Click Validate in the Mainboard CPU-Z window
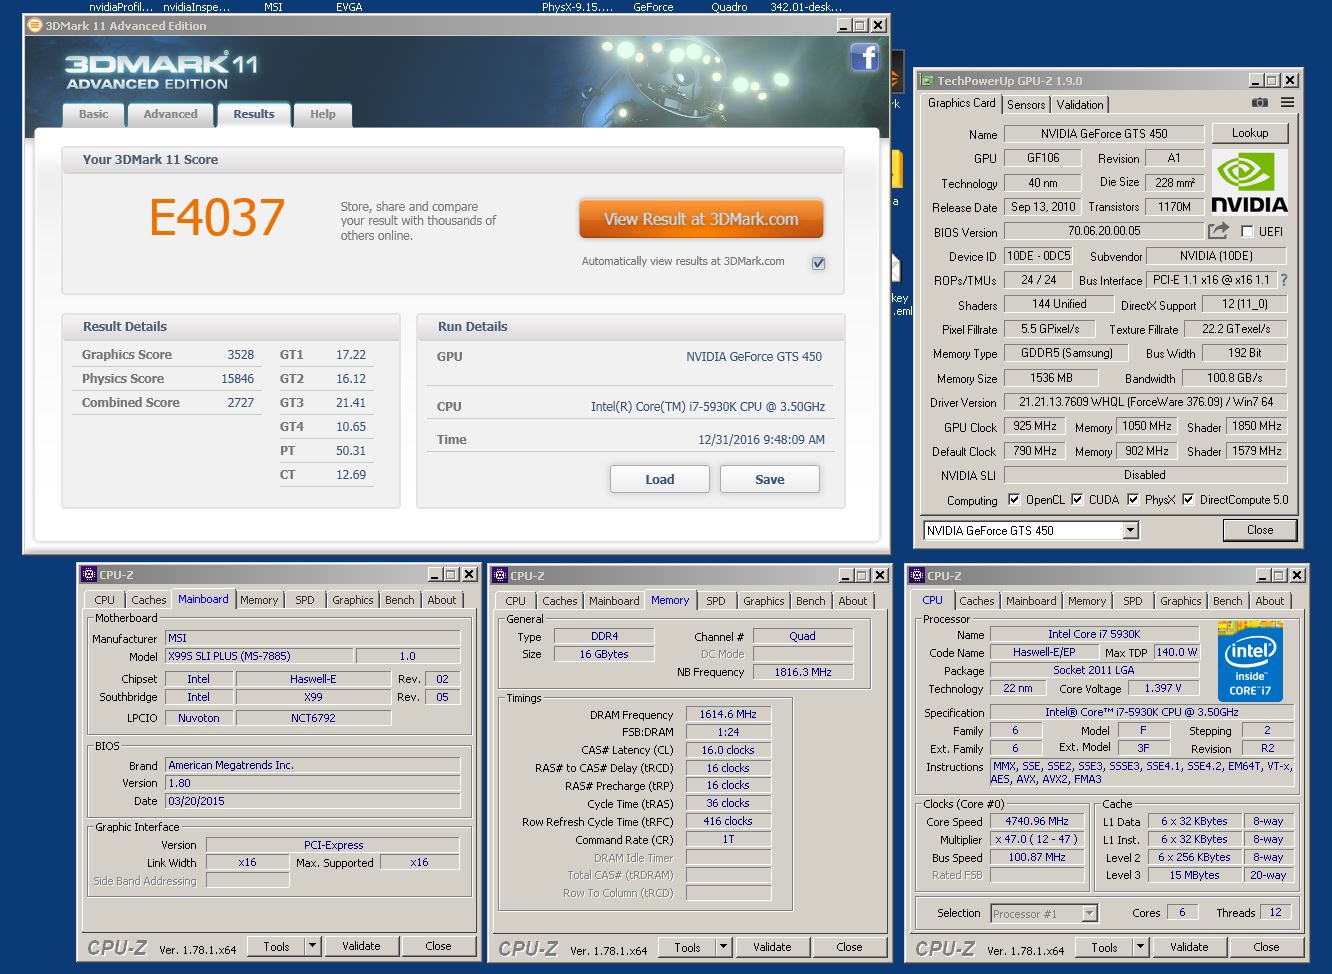 tap(361, 946)
